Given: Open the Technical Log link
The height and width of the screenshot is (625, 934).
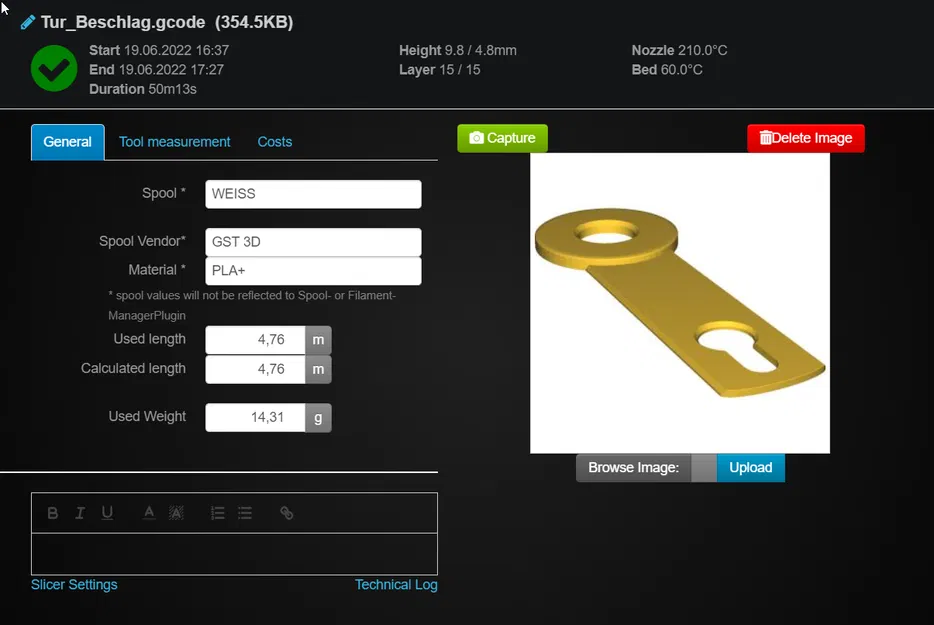Looking at the screenshot, I should 396,584.
